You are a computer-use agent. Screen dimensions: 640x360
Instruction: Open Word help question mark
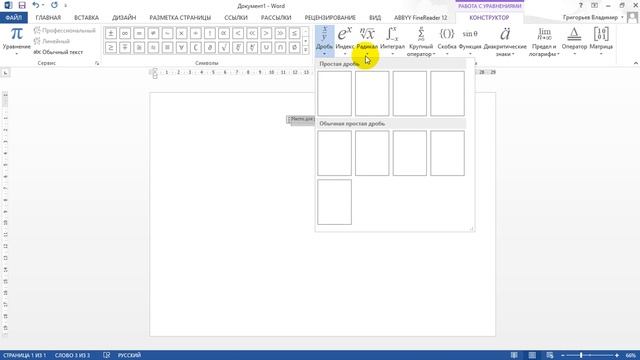click(x=580, y=5)
